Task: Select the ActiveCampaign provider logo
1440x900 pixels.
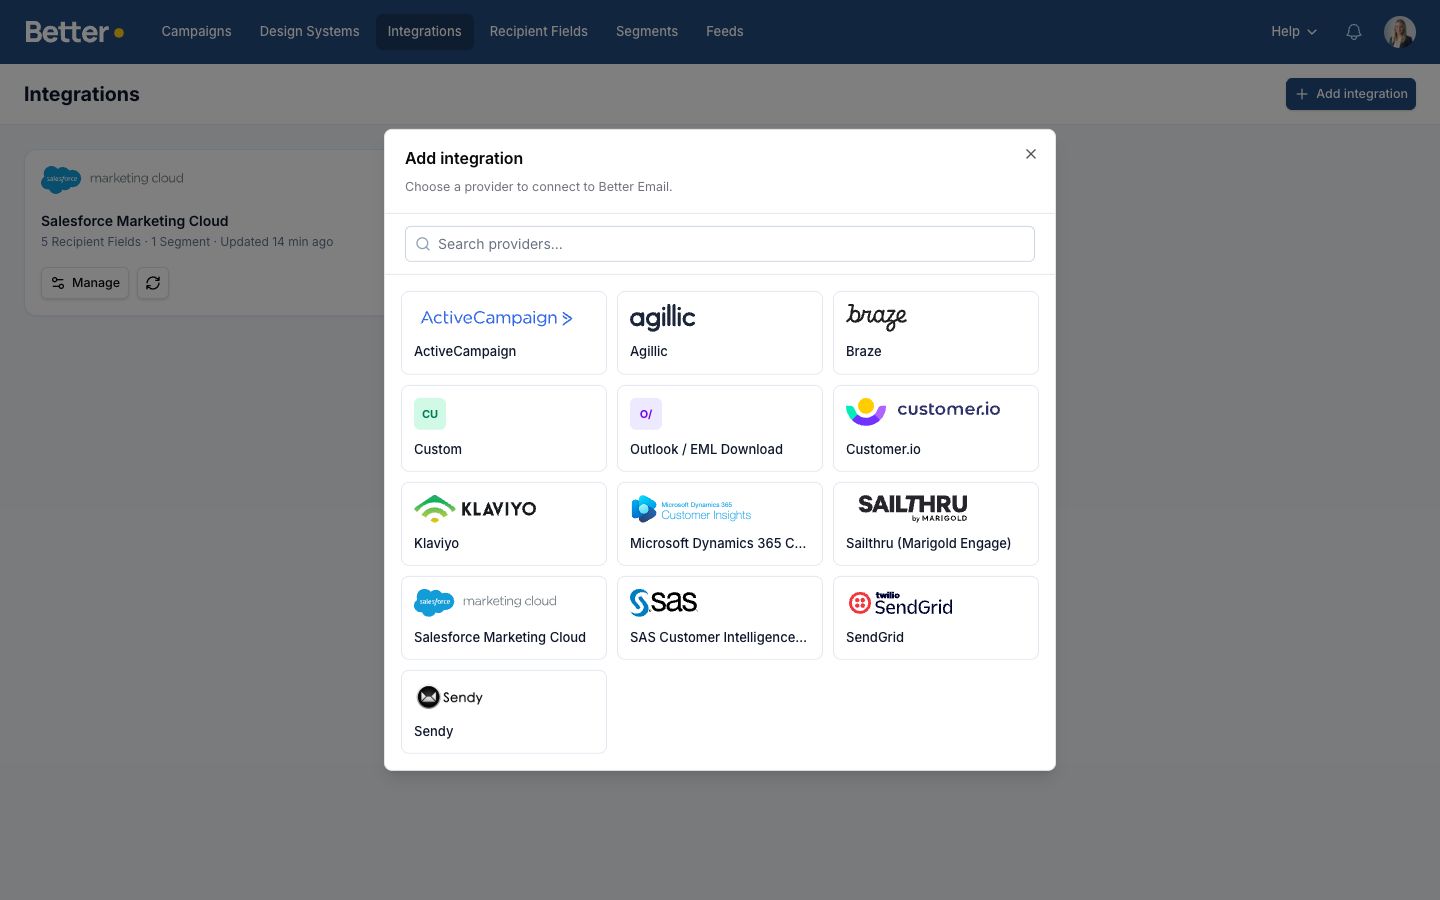Action: (497, 318)
